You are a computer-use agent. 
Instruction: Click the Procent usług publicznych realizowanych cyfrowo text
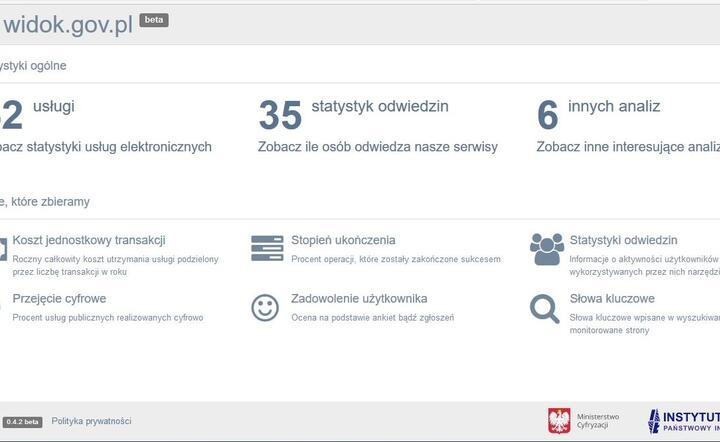pos(107,318)
